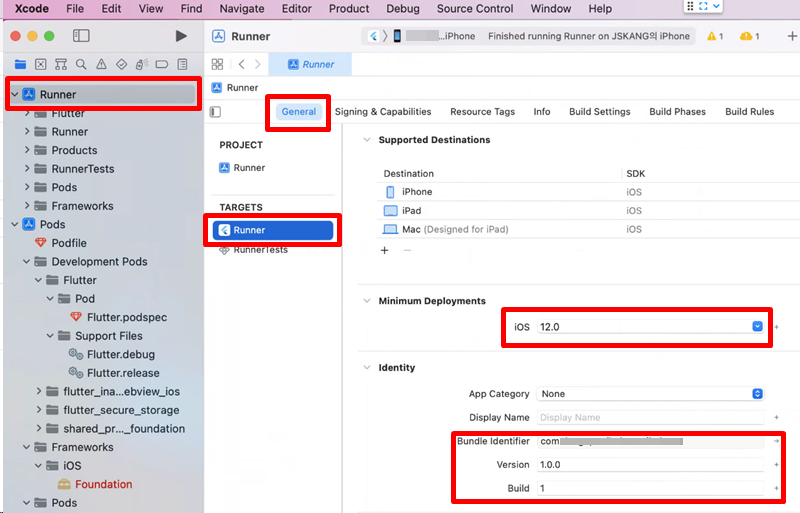
Task: Click the plus button in the toolbar
Action: pos(792,36)
